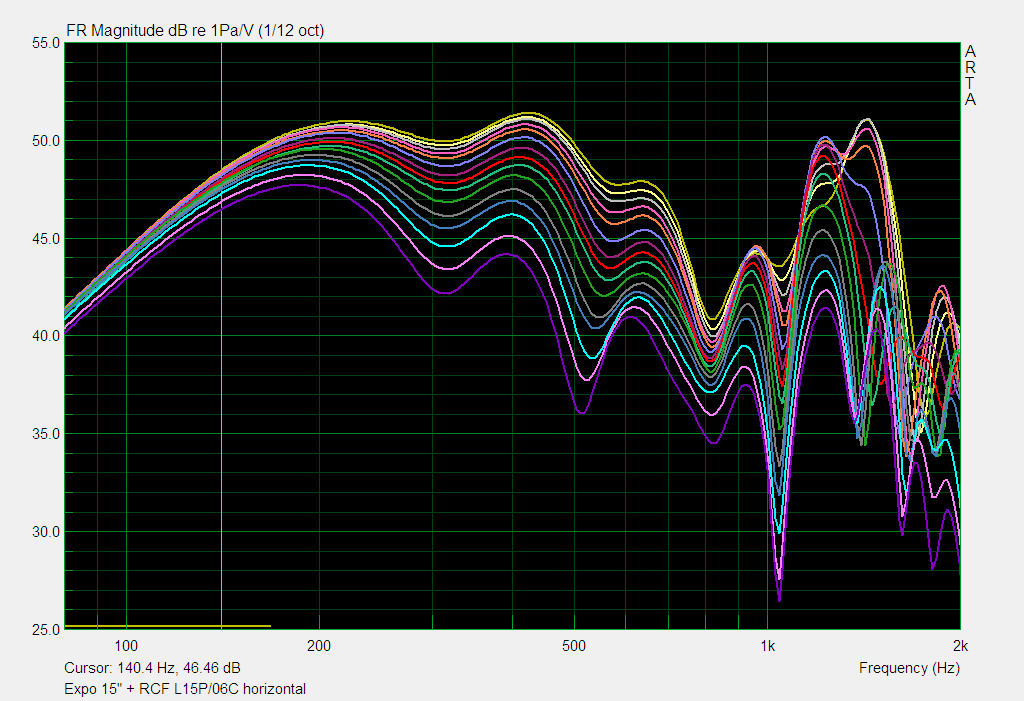The height and width of the screenshot is (701, 1024).
Task: Click the 200 frequency axis label
Action: tap(319, 646)
